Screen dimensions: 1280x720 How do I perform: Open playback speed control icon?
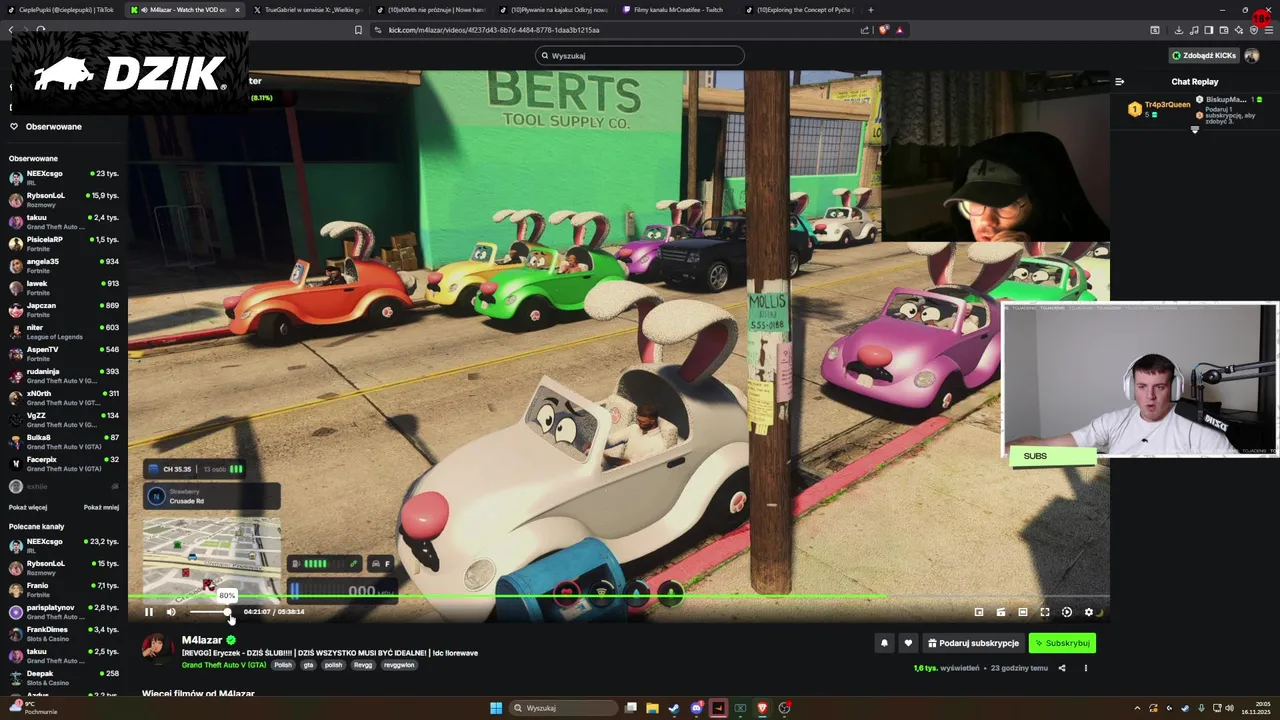pyautogui.click(x=1067, y=612)
